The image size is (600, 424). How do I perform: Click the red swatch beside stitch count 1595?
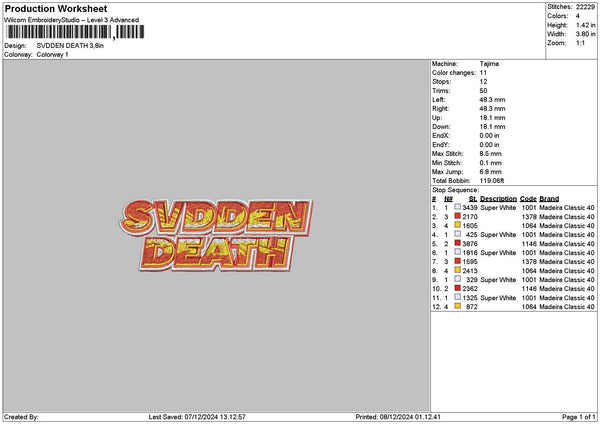tap(457, 261)
